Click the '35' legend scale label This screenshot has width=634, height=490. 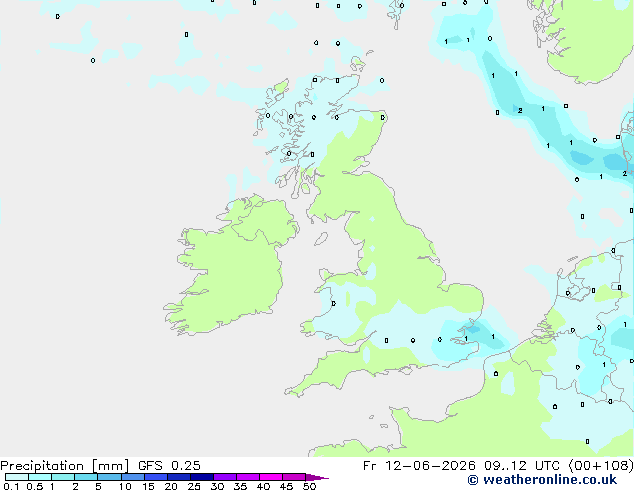240,486
